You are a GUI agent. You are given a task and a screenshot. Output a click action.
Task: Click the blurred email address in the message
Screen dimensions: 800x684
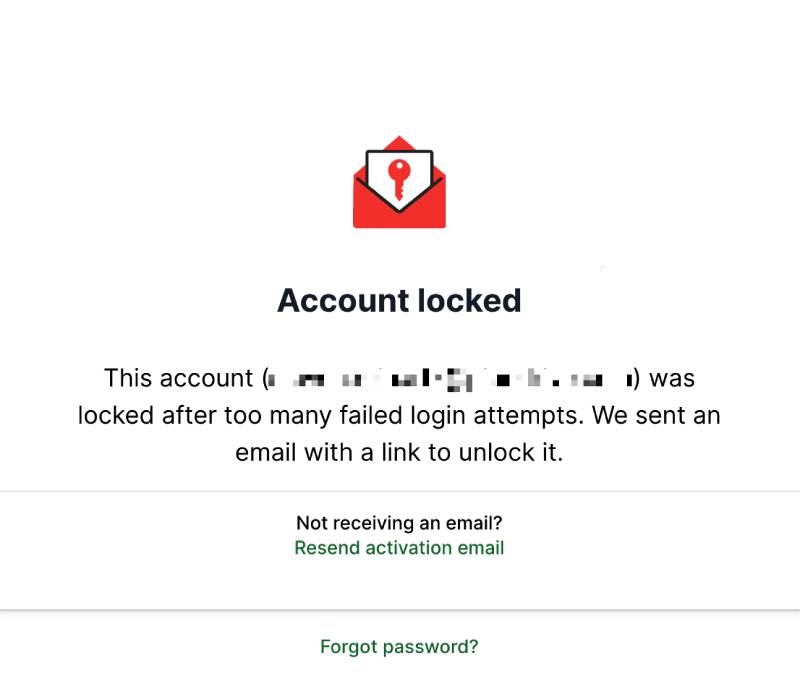click(x=450, y=379)
